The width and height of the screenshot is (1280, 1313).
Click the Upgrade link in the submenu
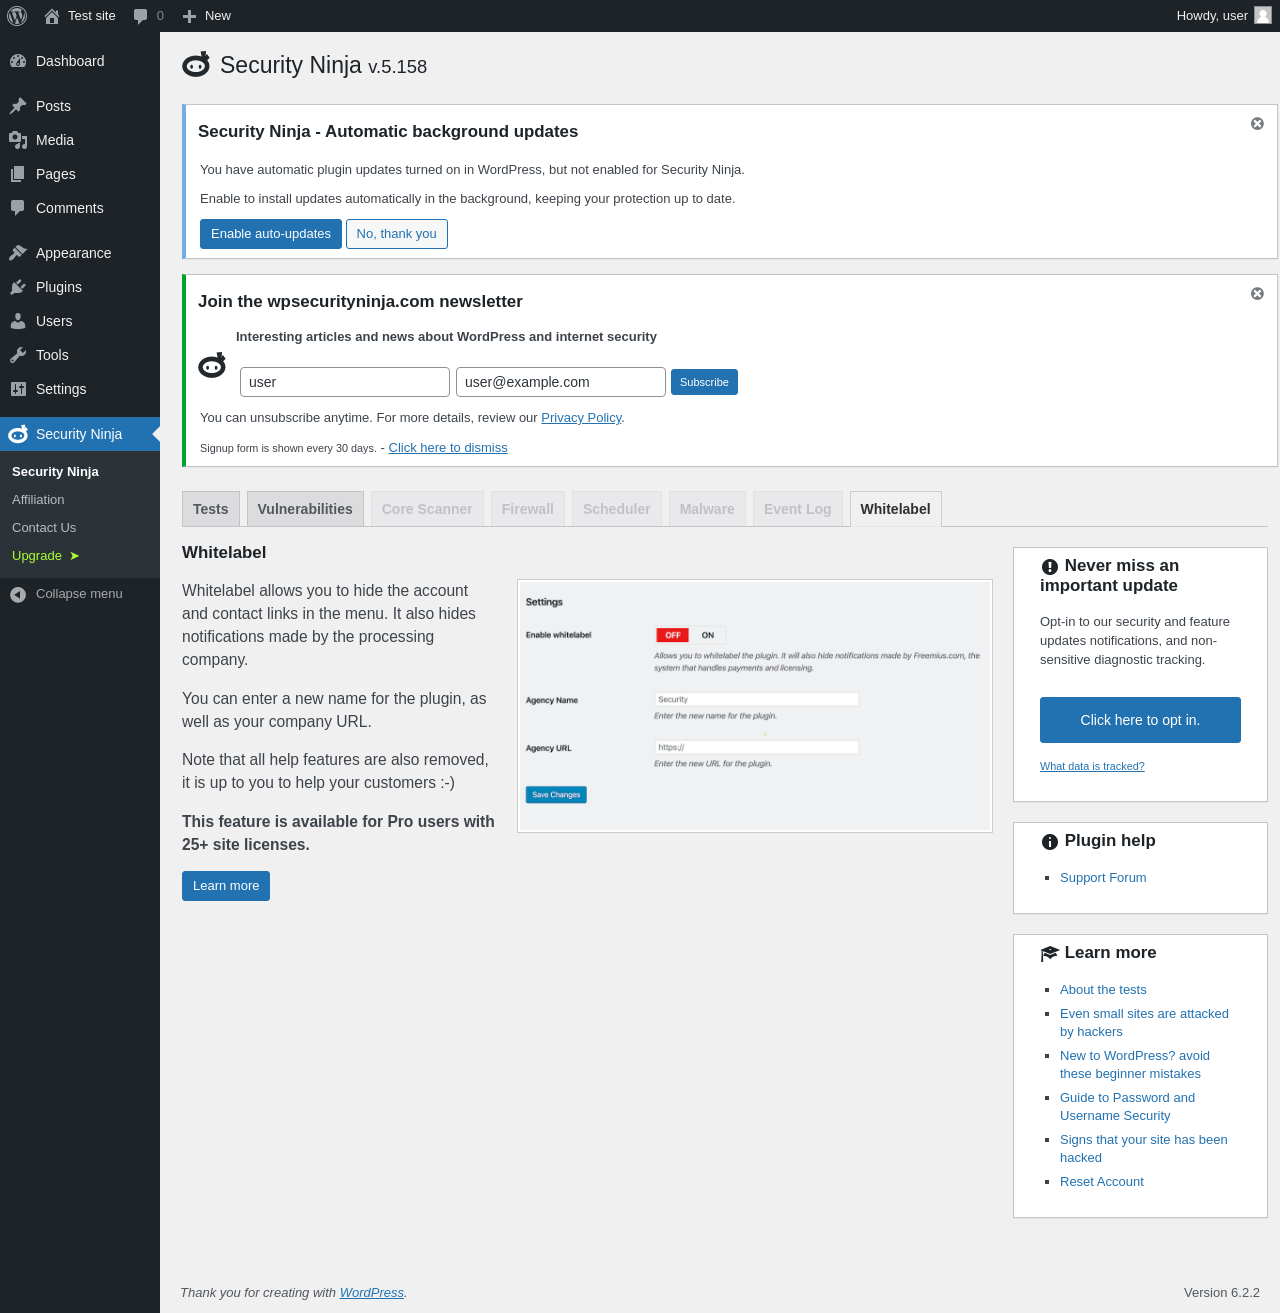click(x=38, y=556)
